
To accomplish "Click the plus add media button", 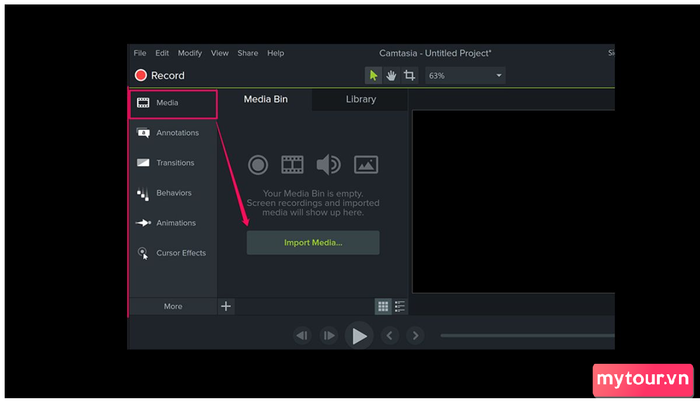I will pyautogui.click(x=226, y=306).
